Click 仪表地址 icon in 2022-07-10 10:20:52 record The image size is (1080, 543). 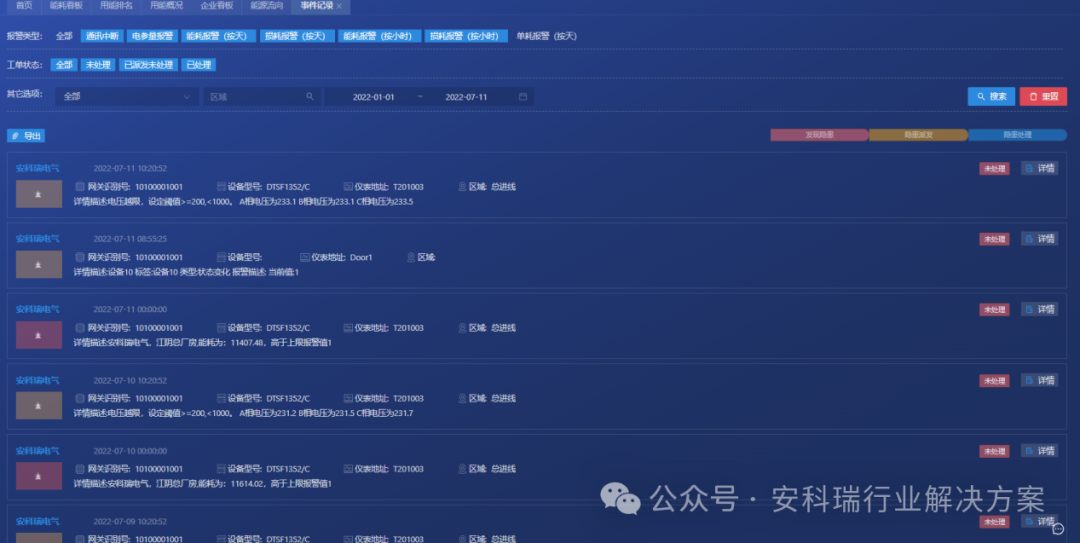pos(348,398)
